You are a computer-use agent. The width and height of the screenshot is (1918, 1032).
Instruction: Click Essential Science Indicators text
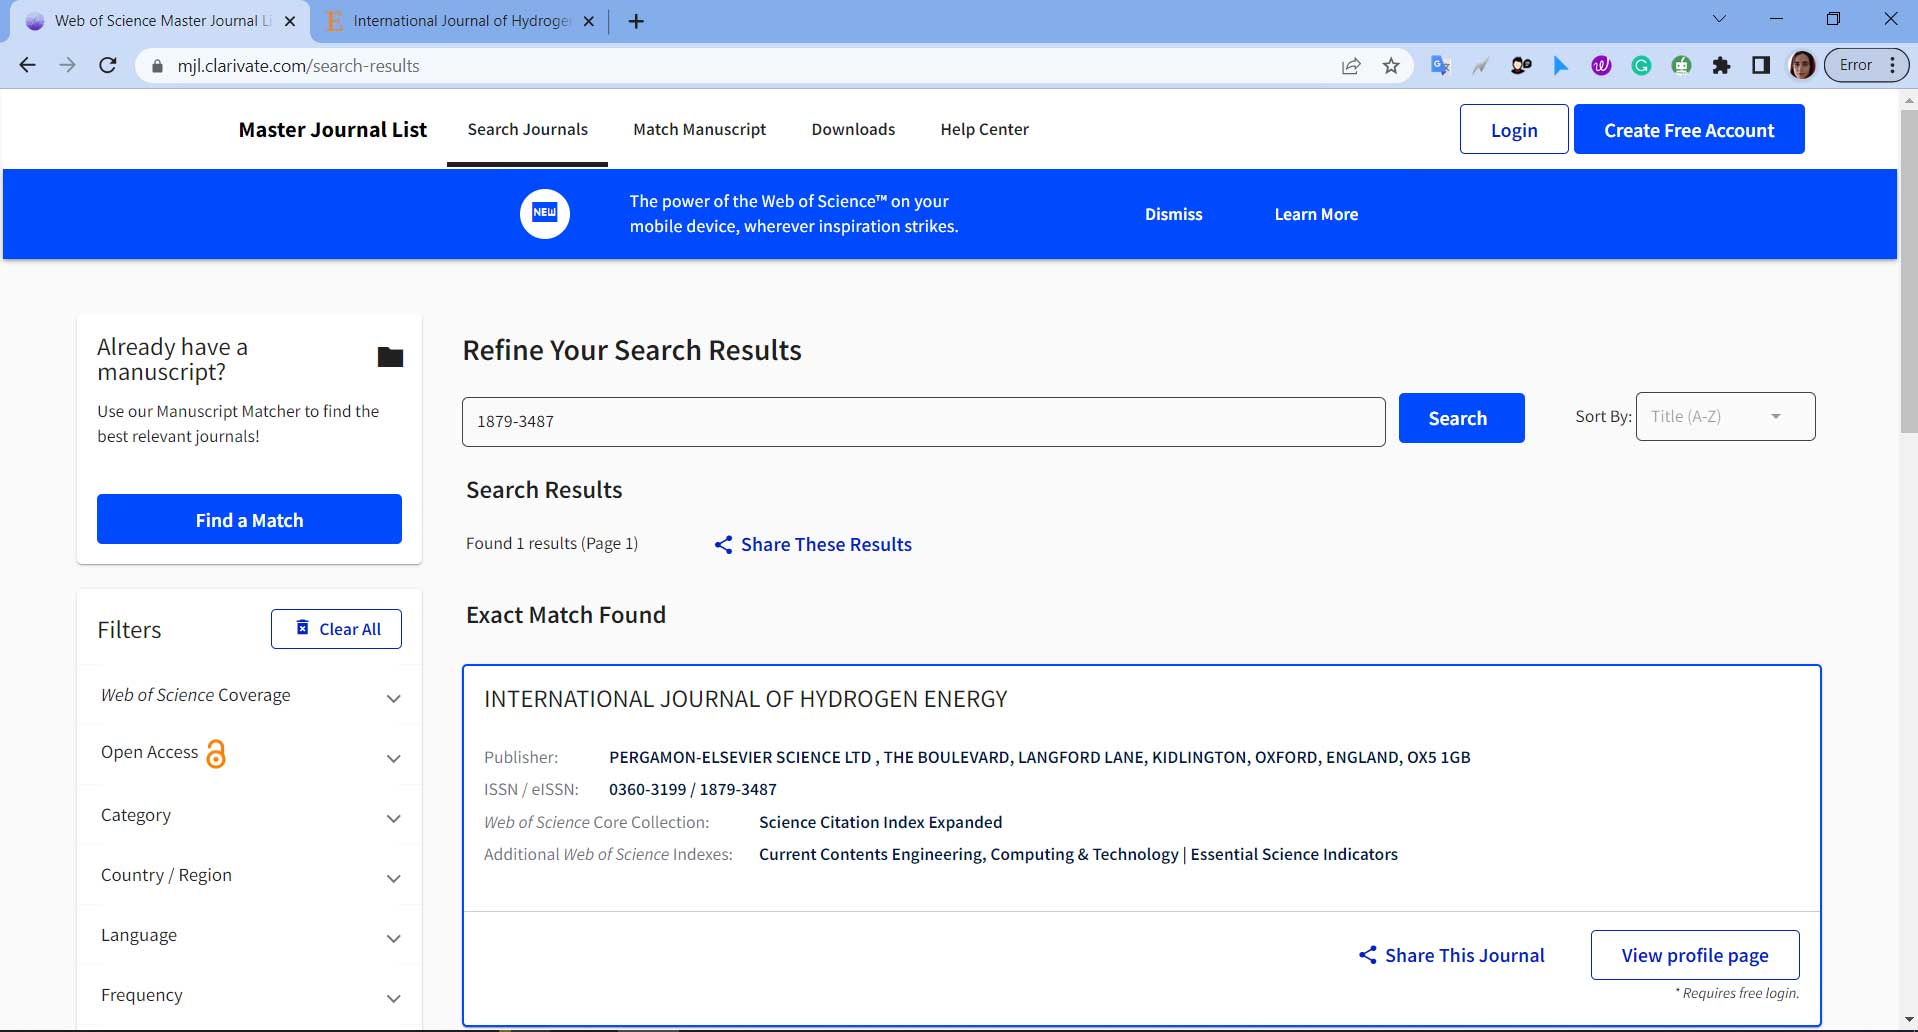1293,854
